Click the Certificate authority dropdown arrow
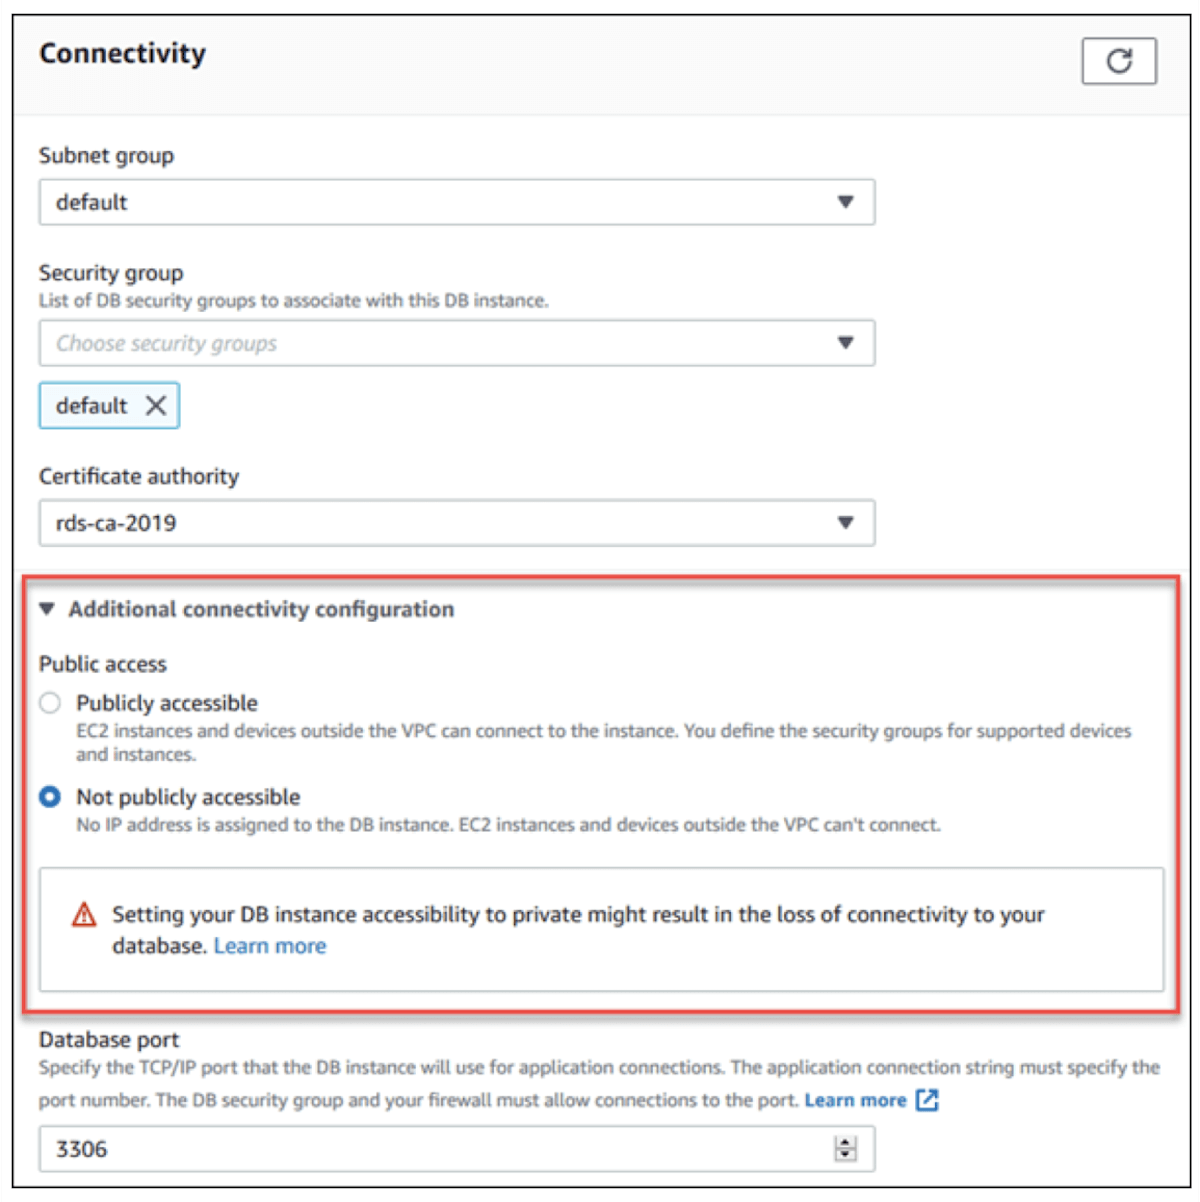The height and width of the screenshot is (1202, 1200). pos(846,522)
